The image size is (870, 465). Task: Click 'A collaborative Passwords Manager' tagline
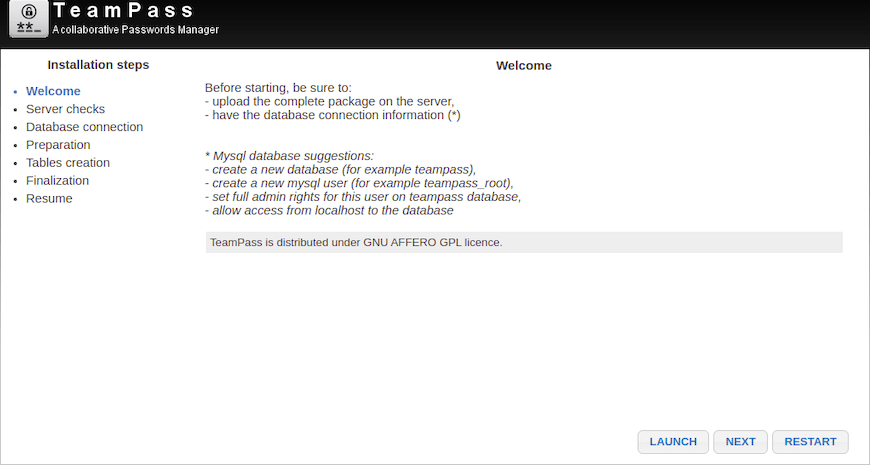(135, 29)
